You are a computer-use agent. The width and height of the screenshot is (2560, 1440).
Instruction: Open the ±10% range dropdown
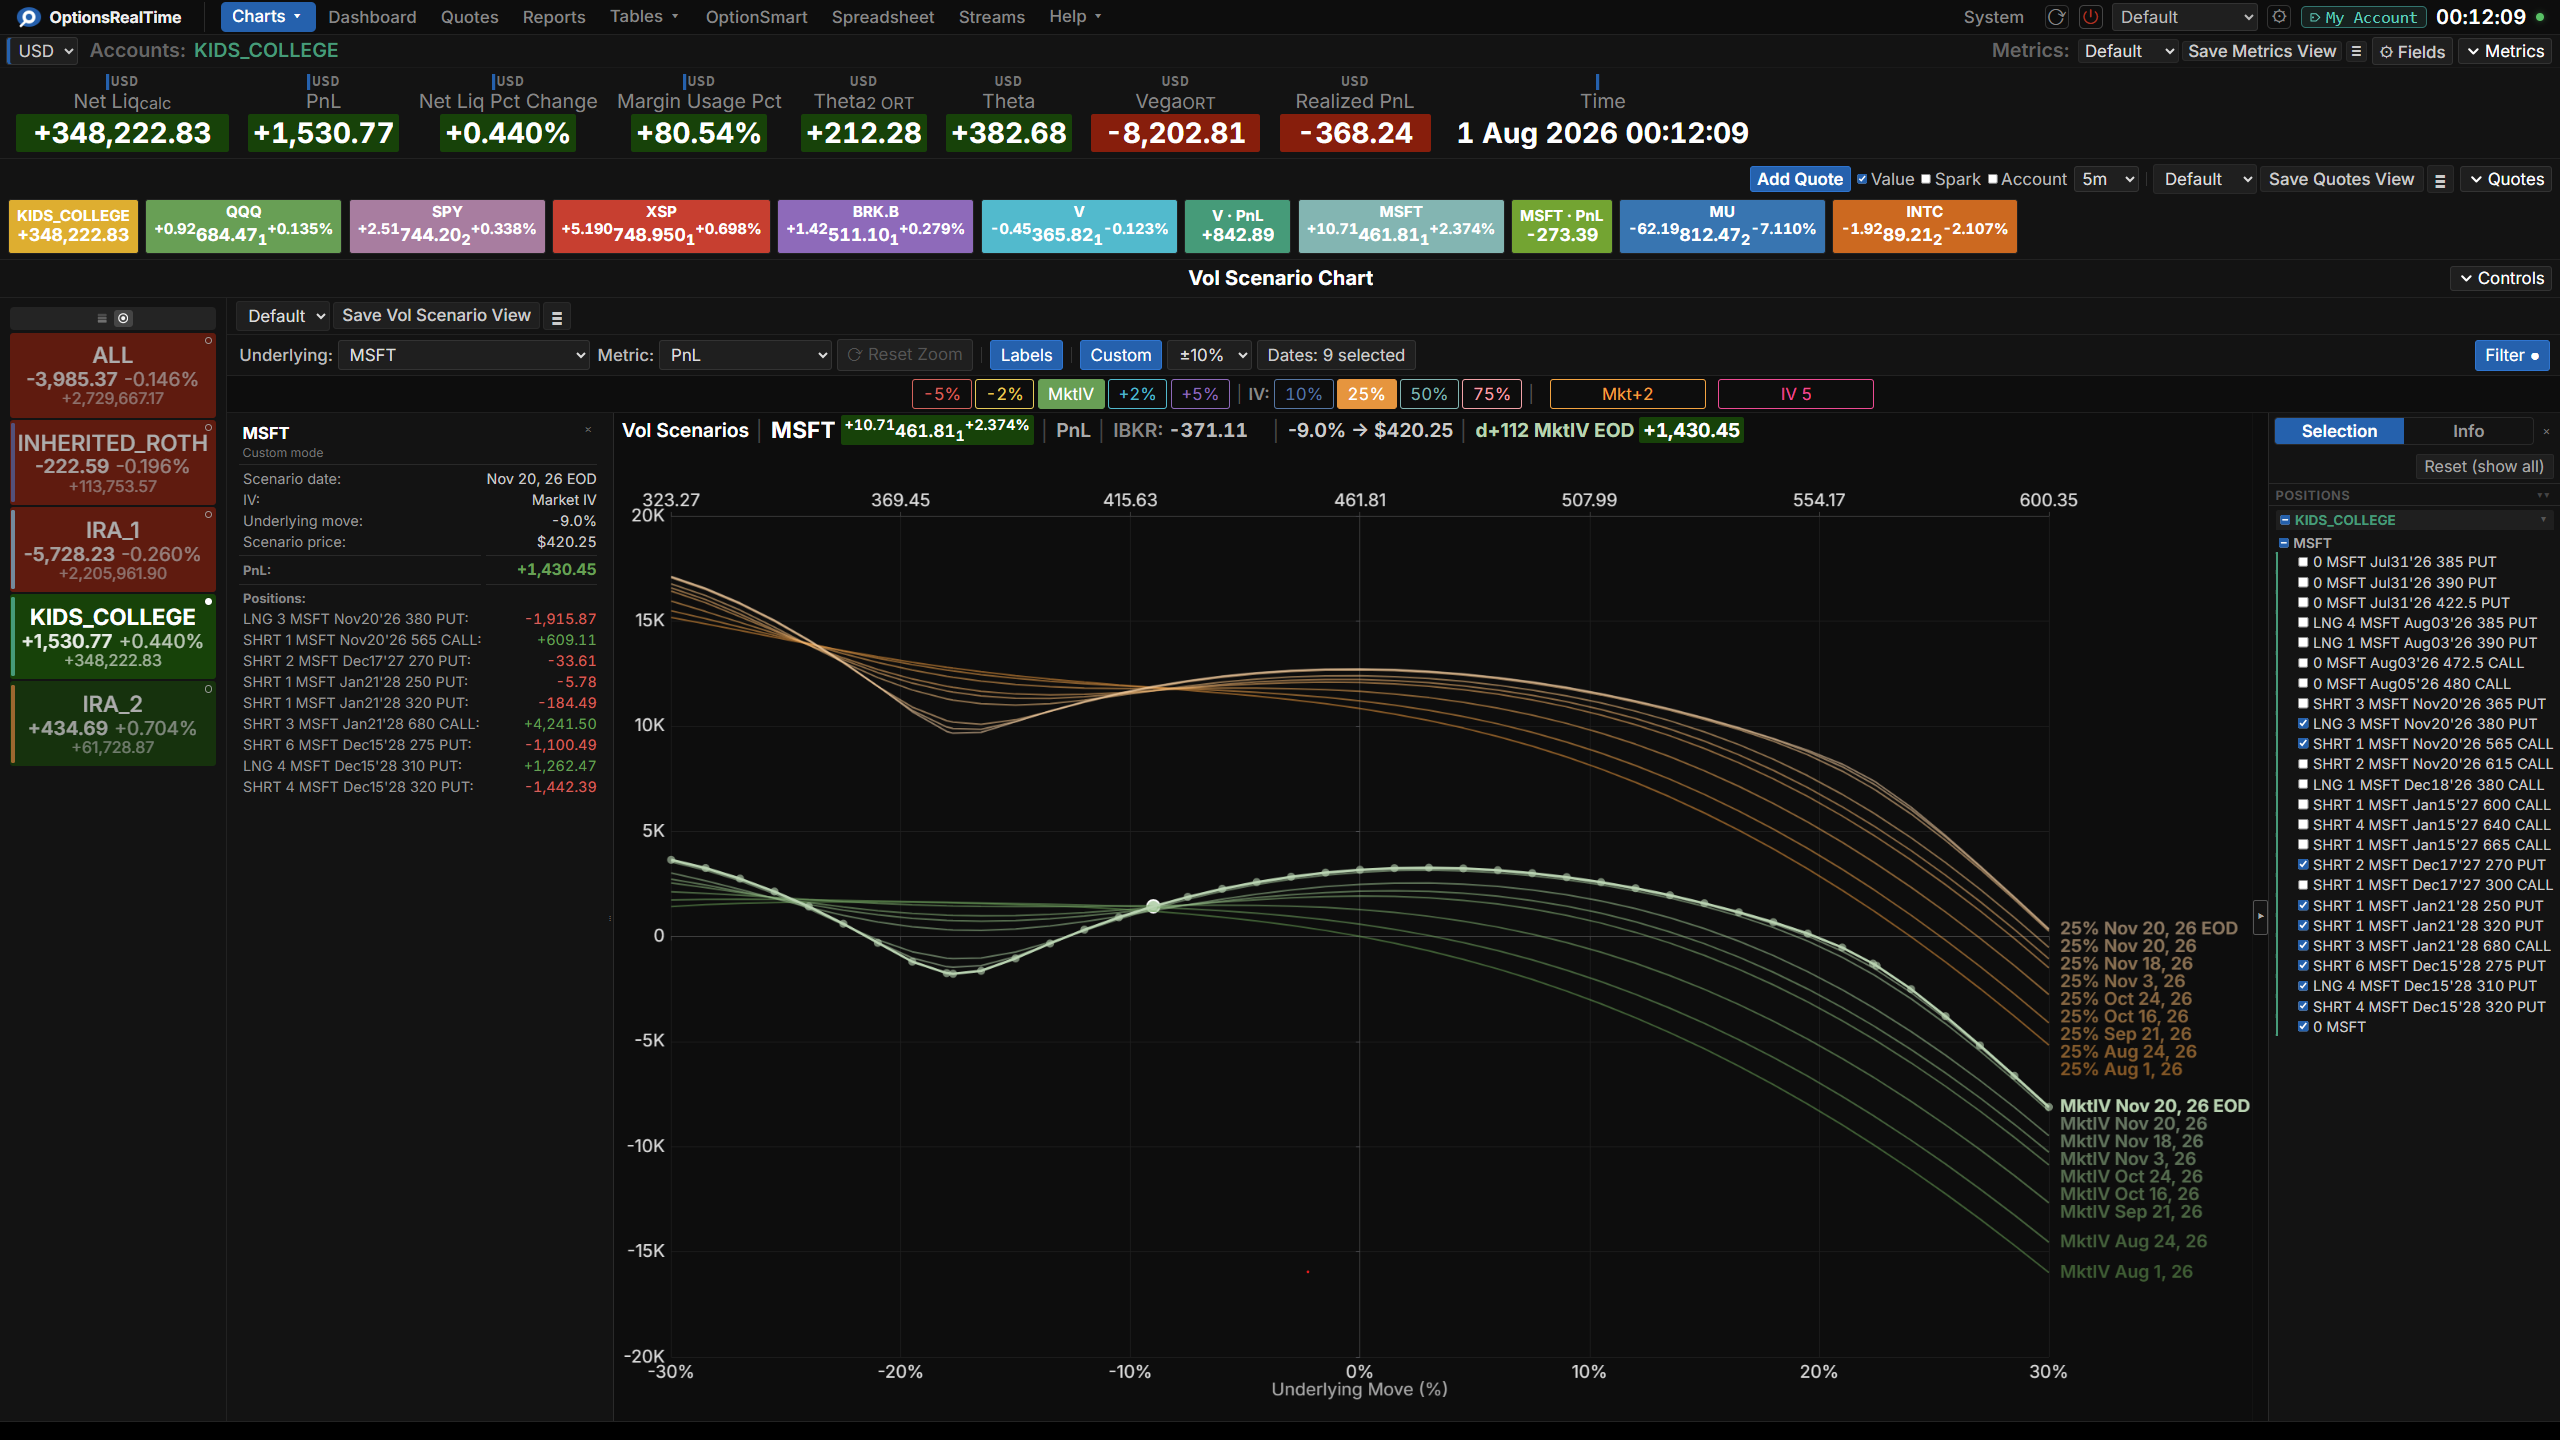[1210, 355]
